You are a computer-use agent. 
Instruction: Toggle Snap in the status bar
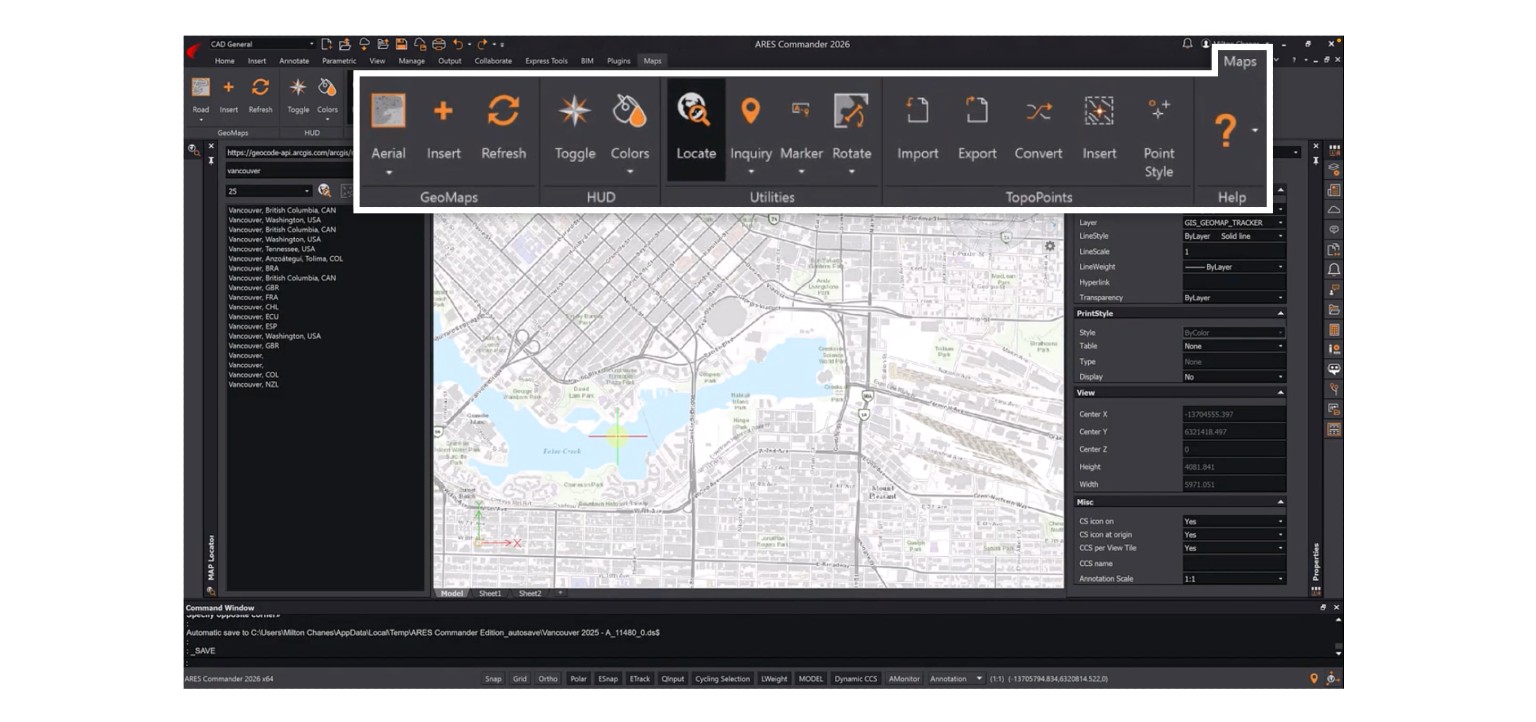(493, 679)
